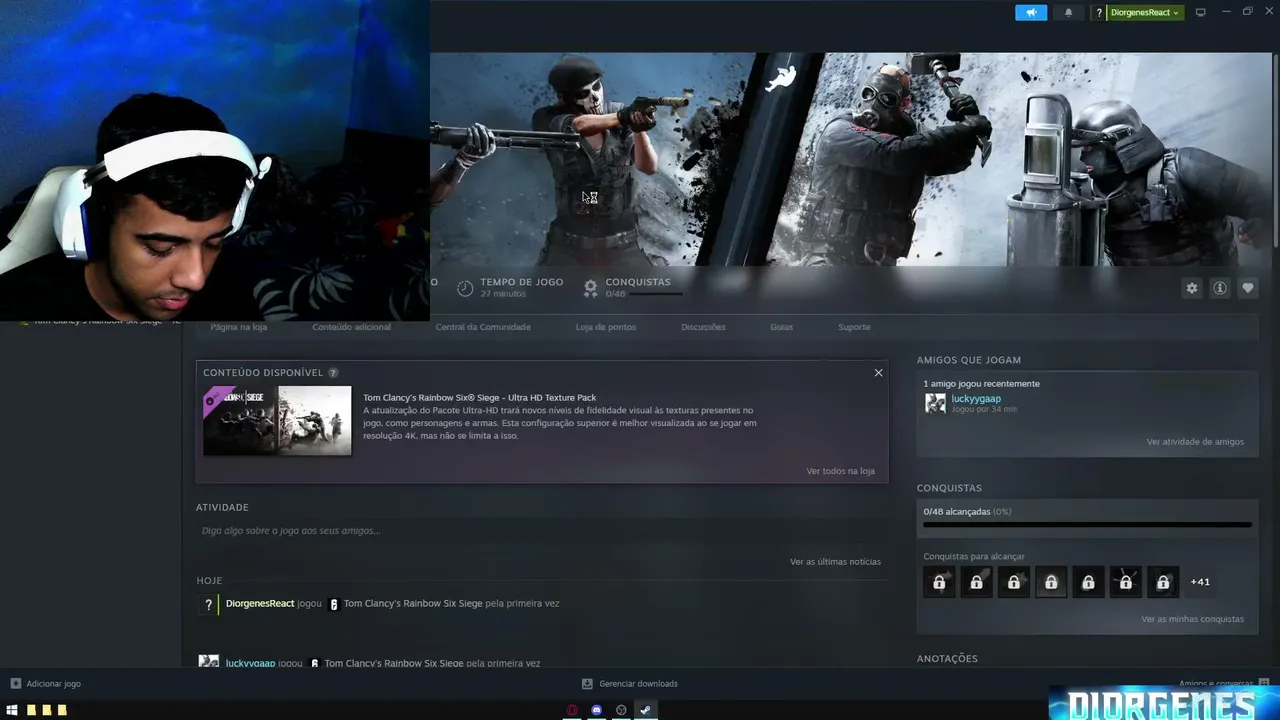Click the first locked achievement icon
The height and width of the screenshot is (720, 1280).
point(939,582)
